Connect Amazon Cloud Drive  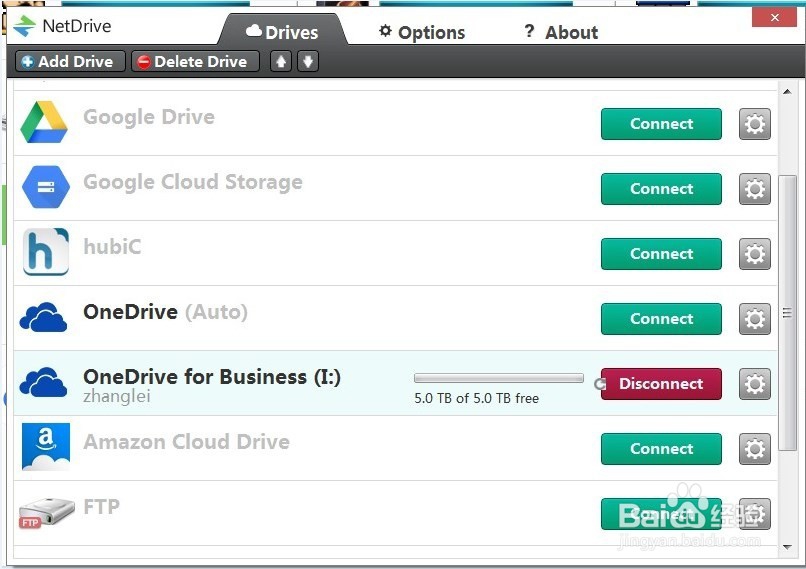[x=661, y=449]
